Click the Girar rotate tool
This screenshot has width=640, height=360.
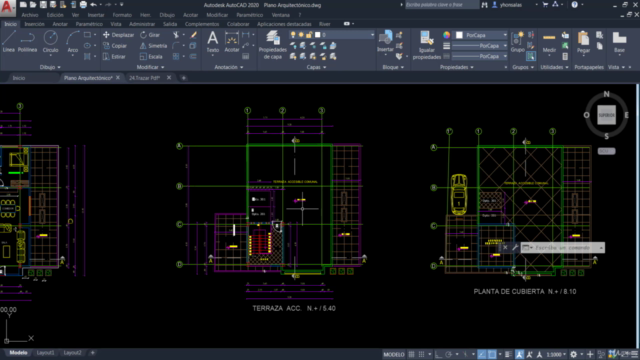(x=150, y=35)
